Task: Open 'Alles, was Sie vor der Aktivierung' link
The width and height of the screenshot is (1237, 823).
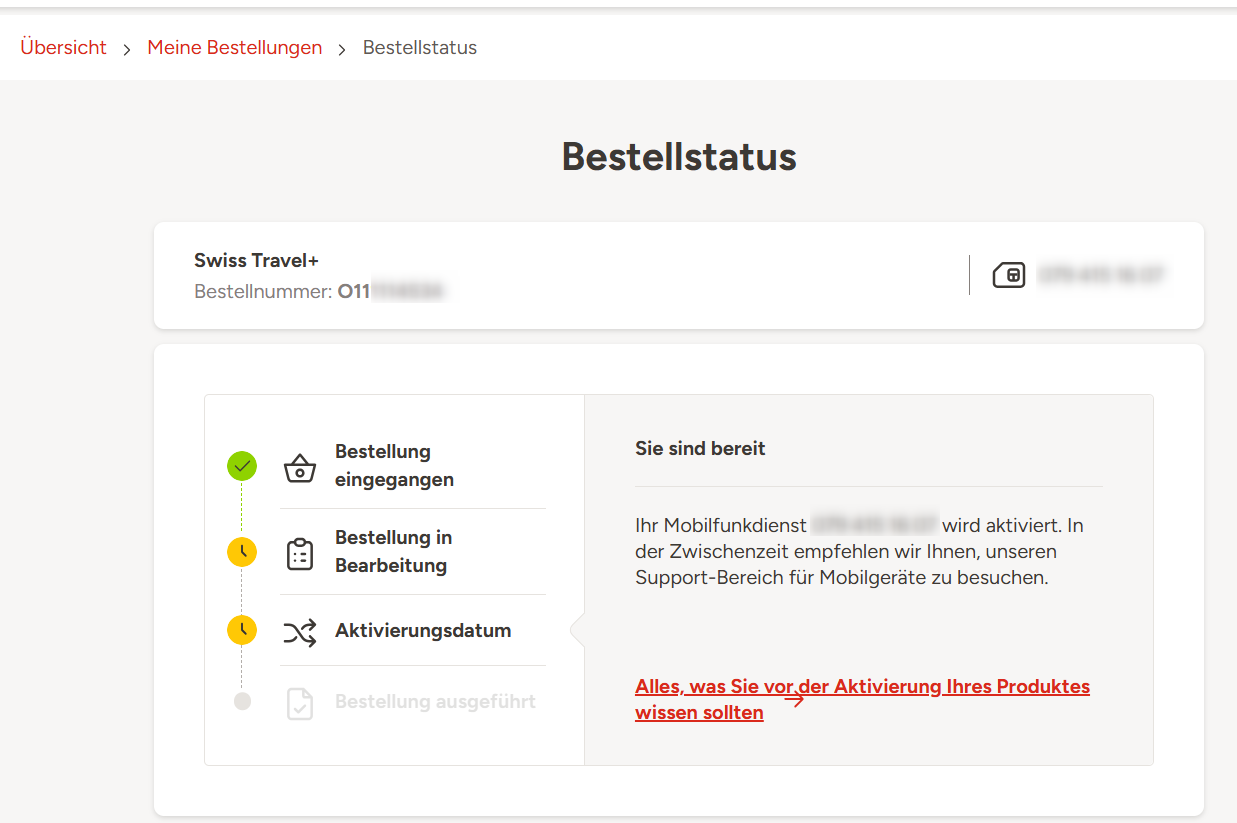Action: (861, 688)
